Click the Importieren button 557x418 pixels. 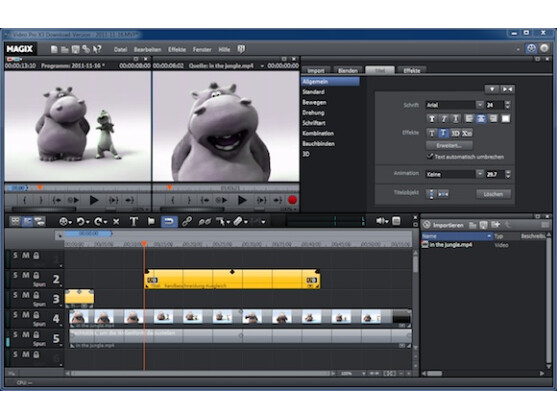443,225
